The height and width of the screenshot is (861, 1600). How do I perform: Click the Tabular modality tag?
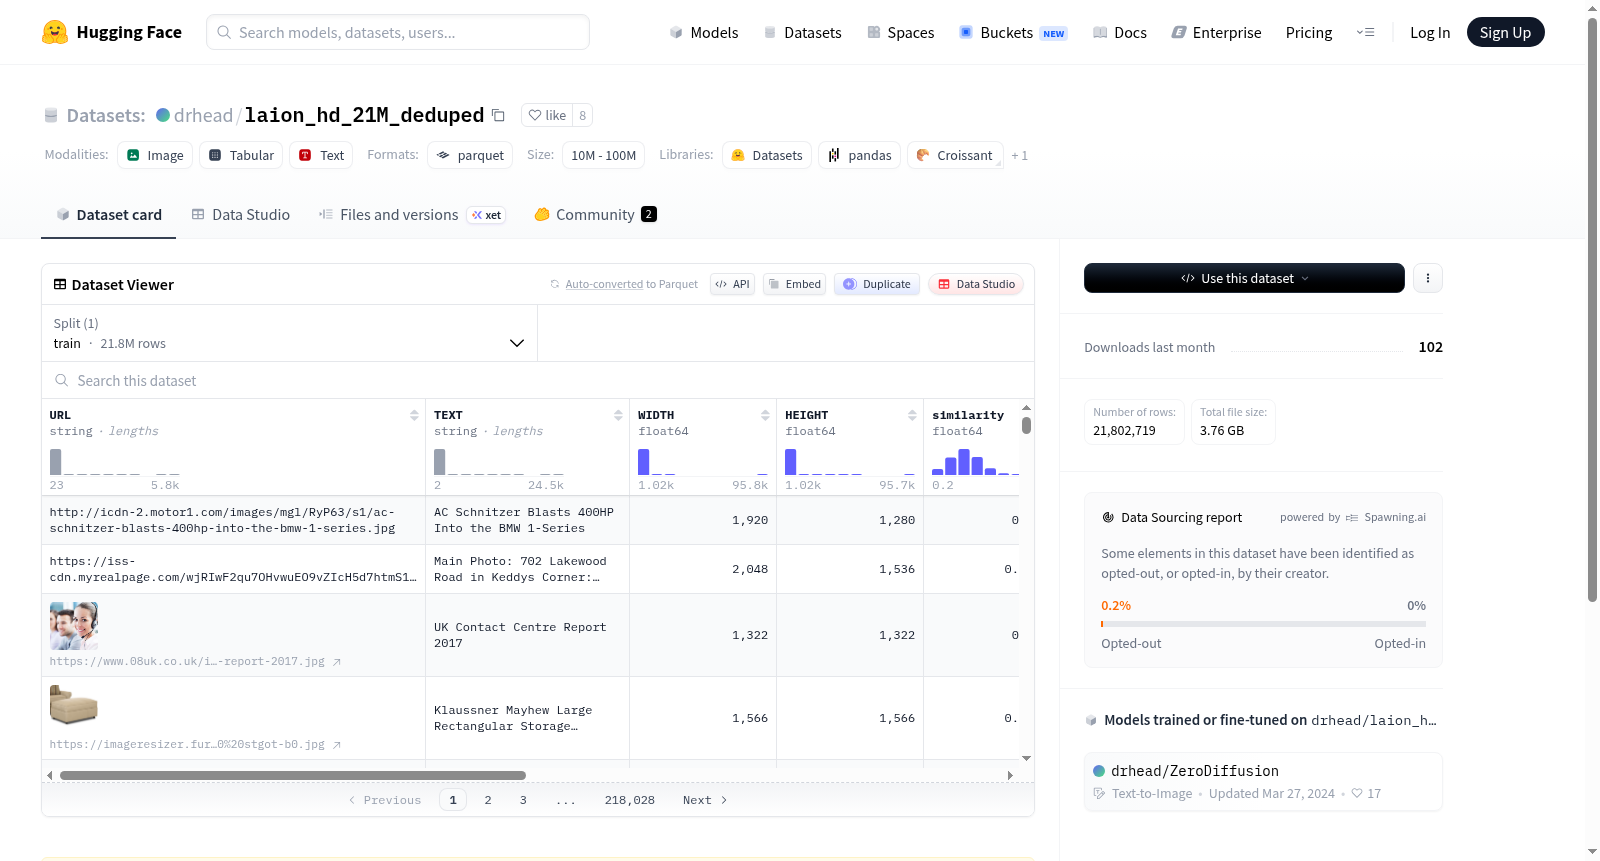(x=241, y=155)
